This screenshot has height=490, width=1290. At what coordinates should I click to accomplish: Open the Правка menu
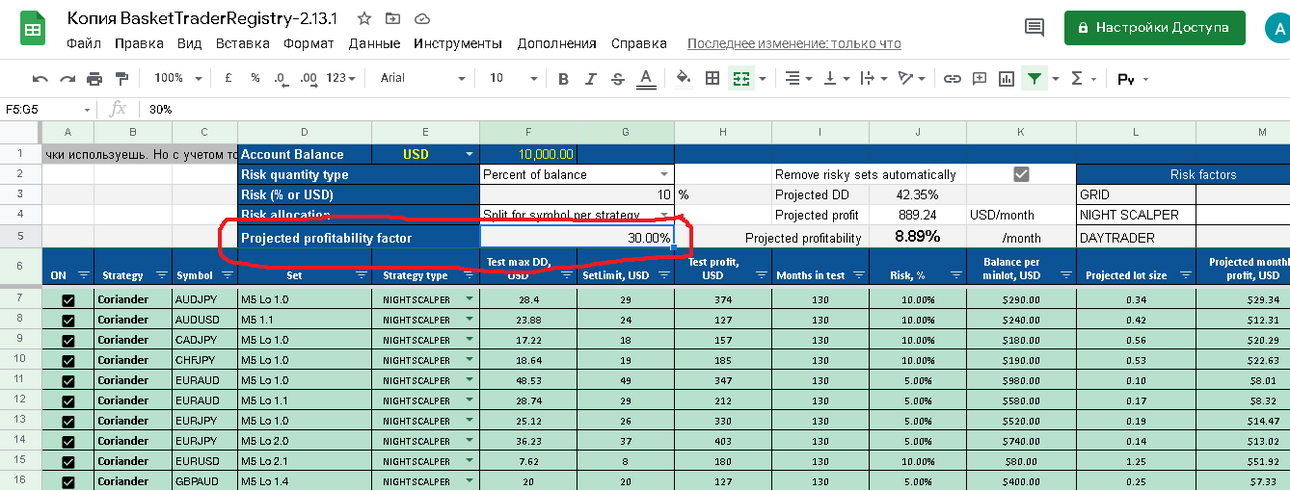coord(139,43)
